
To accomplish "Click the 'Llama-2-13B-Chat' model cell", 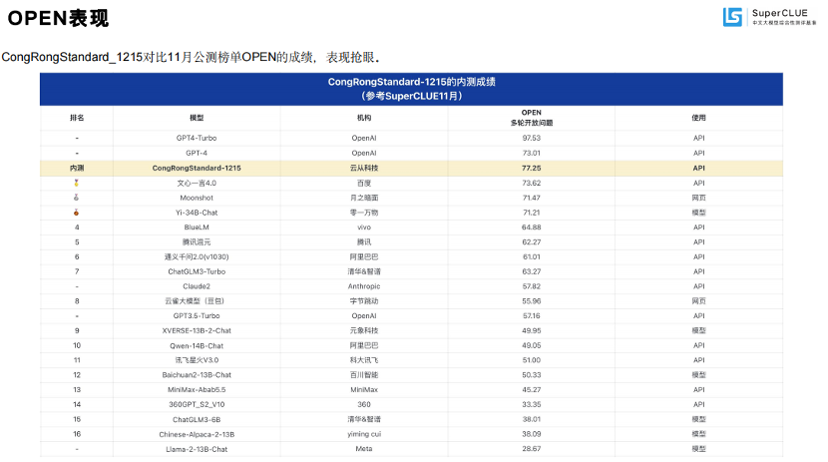I will point(196,449).
